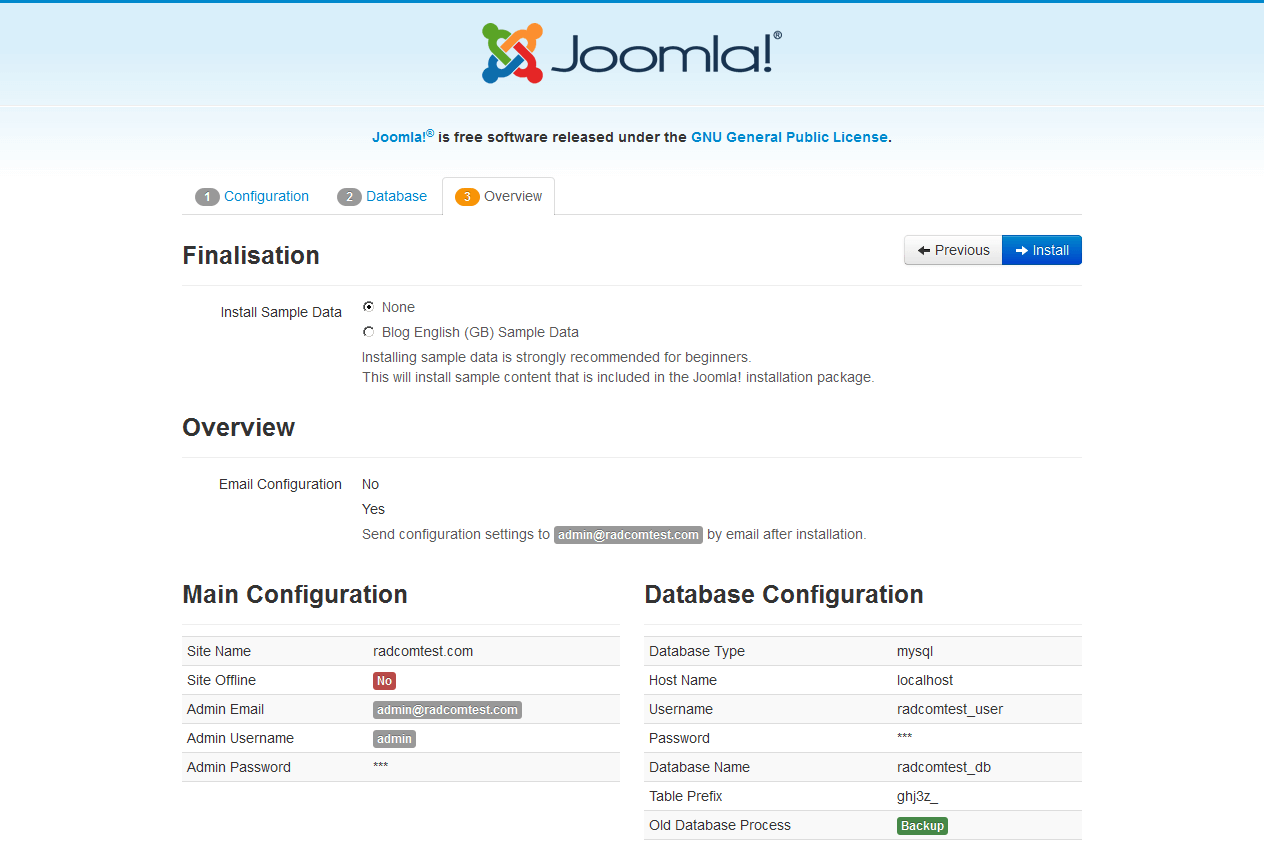This screenshot has height=845, width=1264.
Task: Switch to the Database tab
Action: [396, 197]
